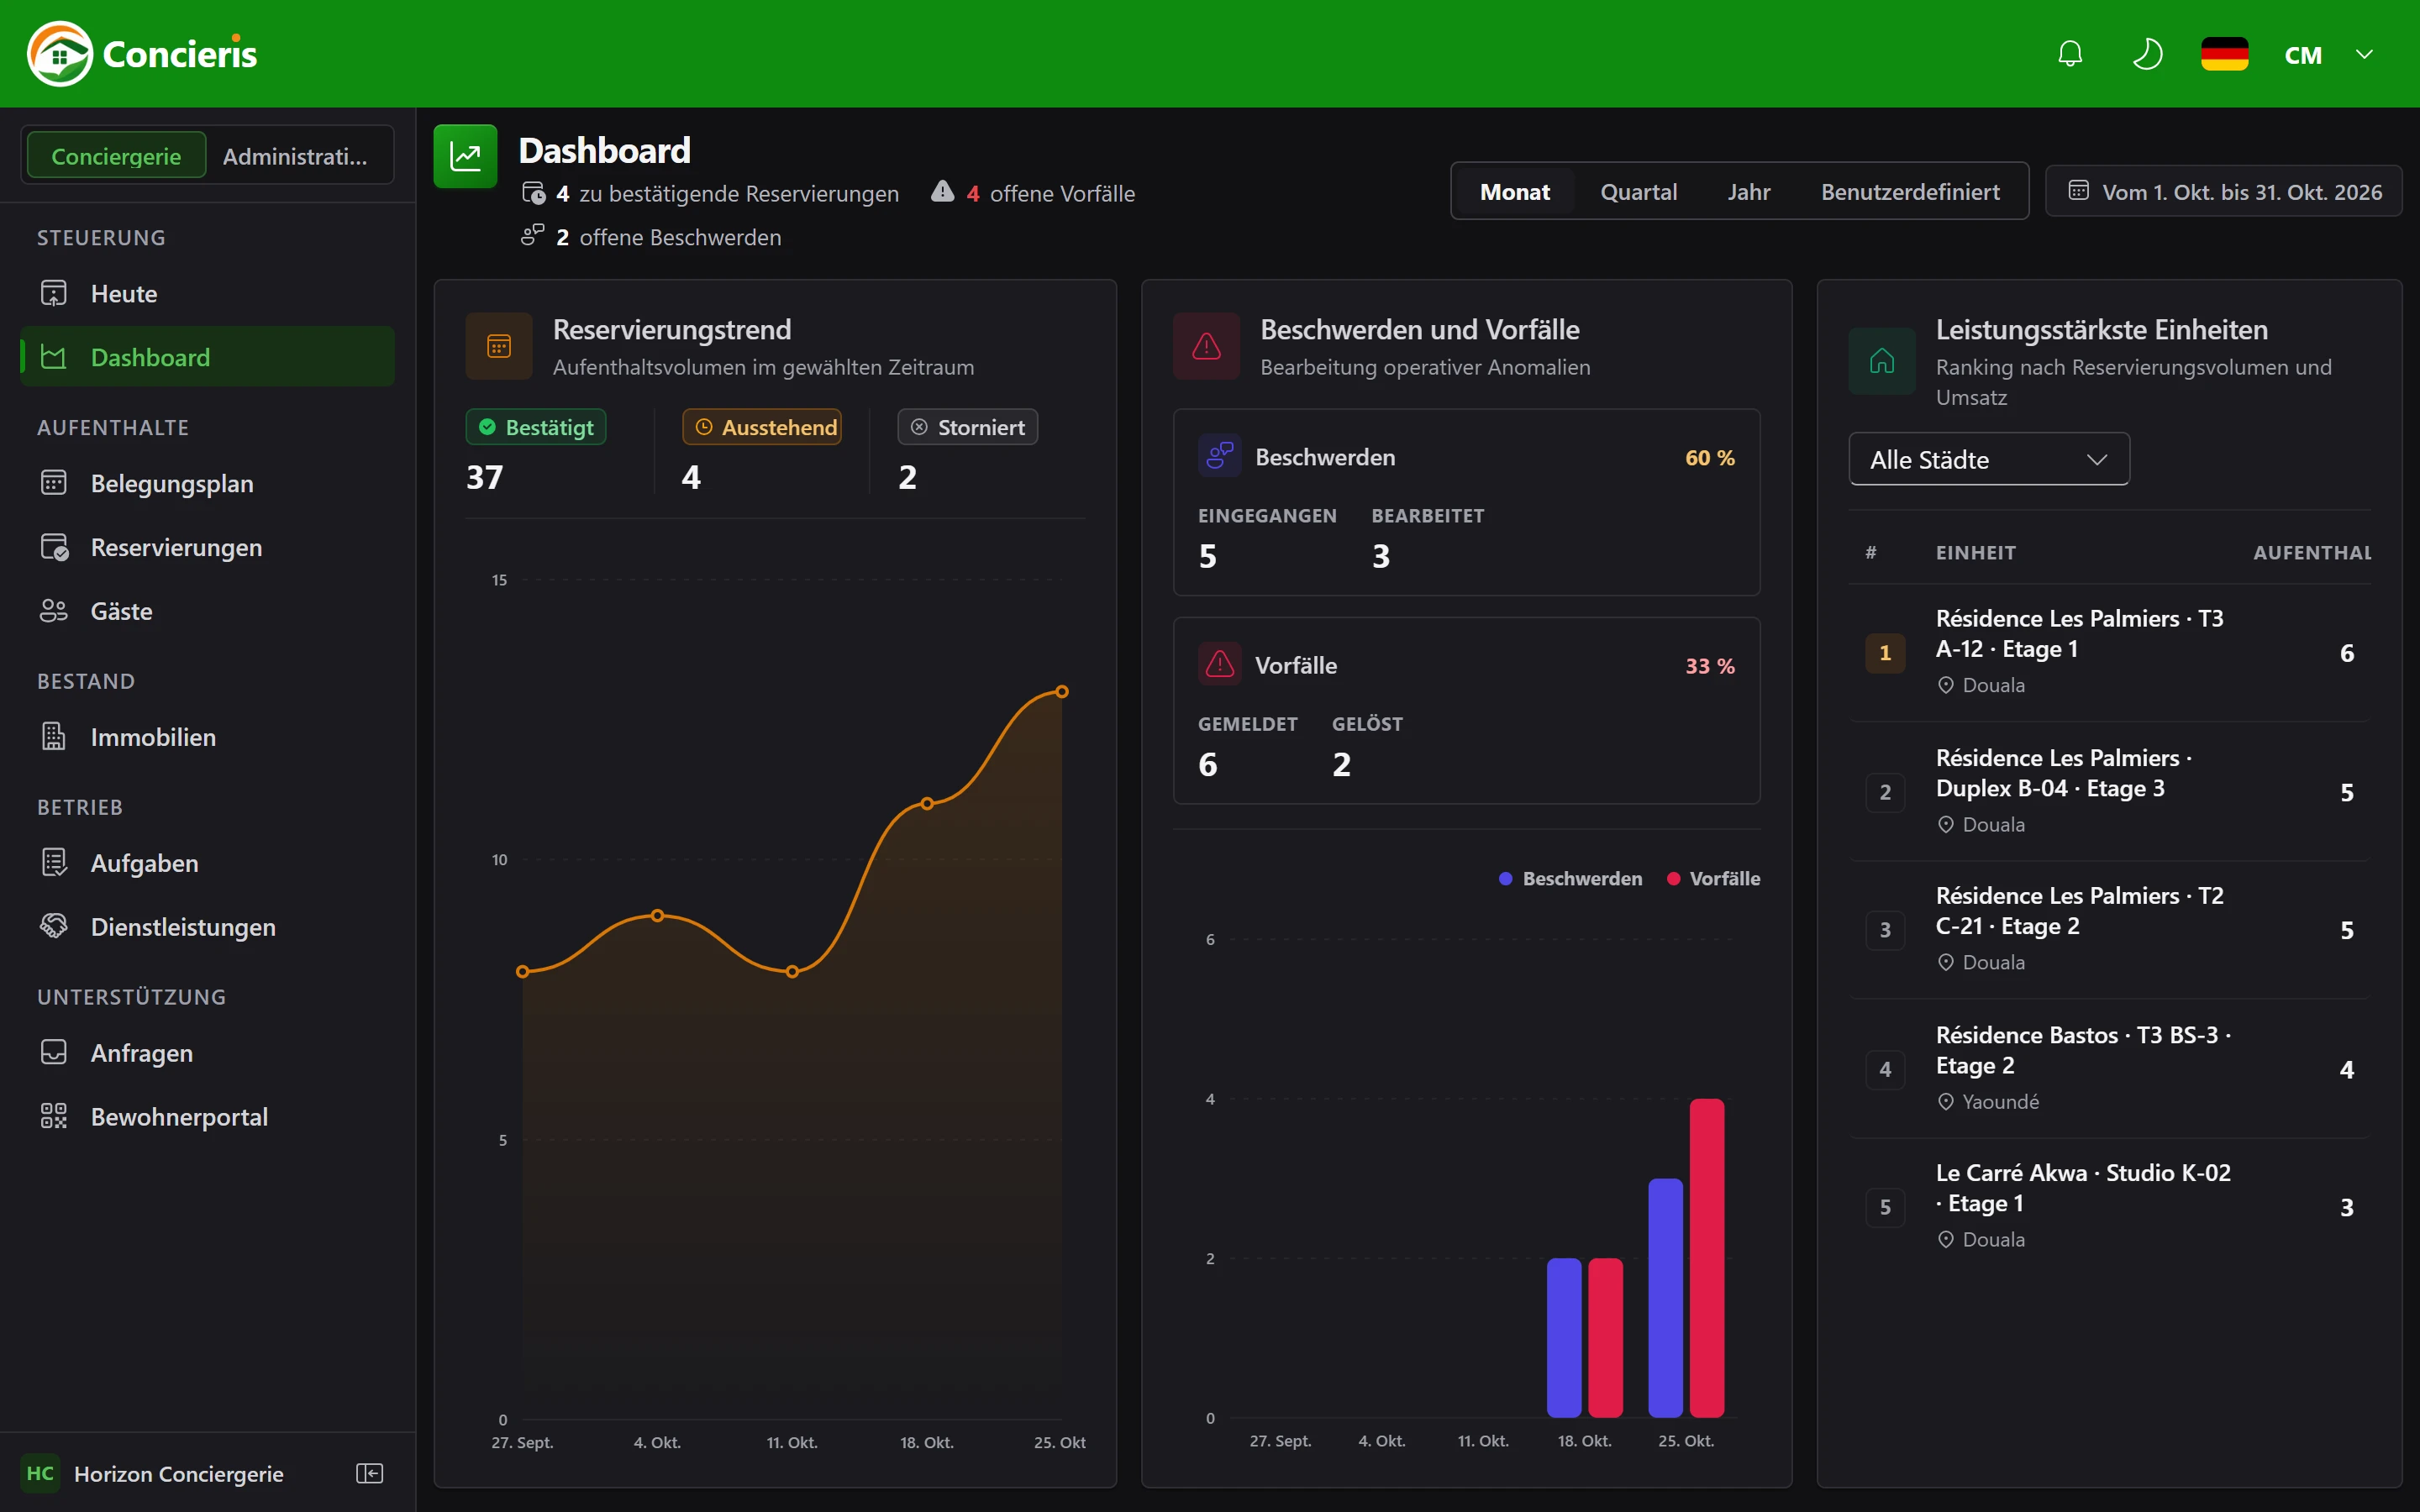The width and height of the screenshot is (2420, 1512).
Task: Go to Reservierungen
Action: pos(207,547)
